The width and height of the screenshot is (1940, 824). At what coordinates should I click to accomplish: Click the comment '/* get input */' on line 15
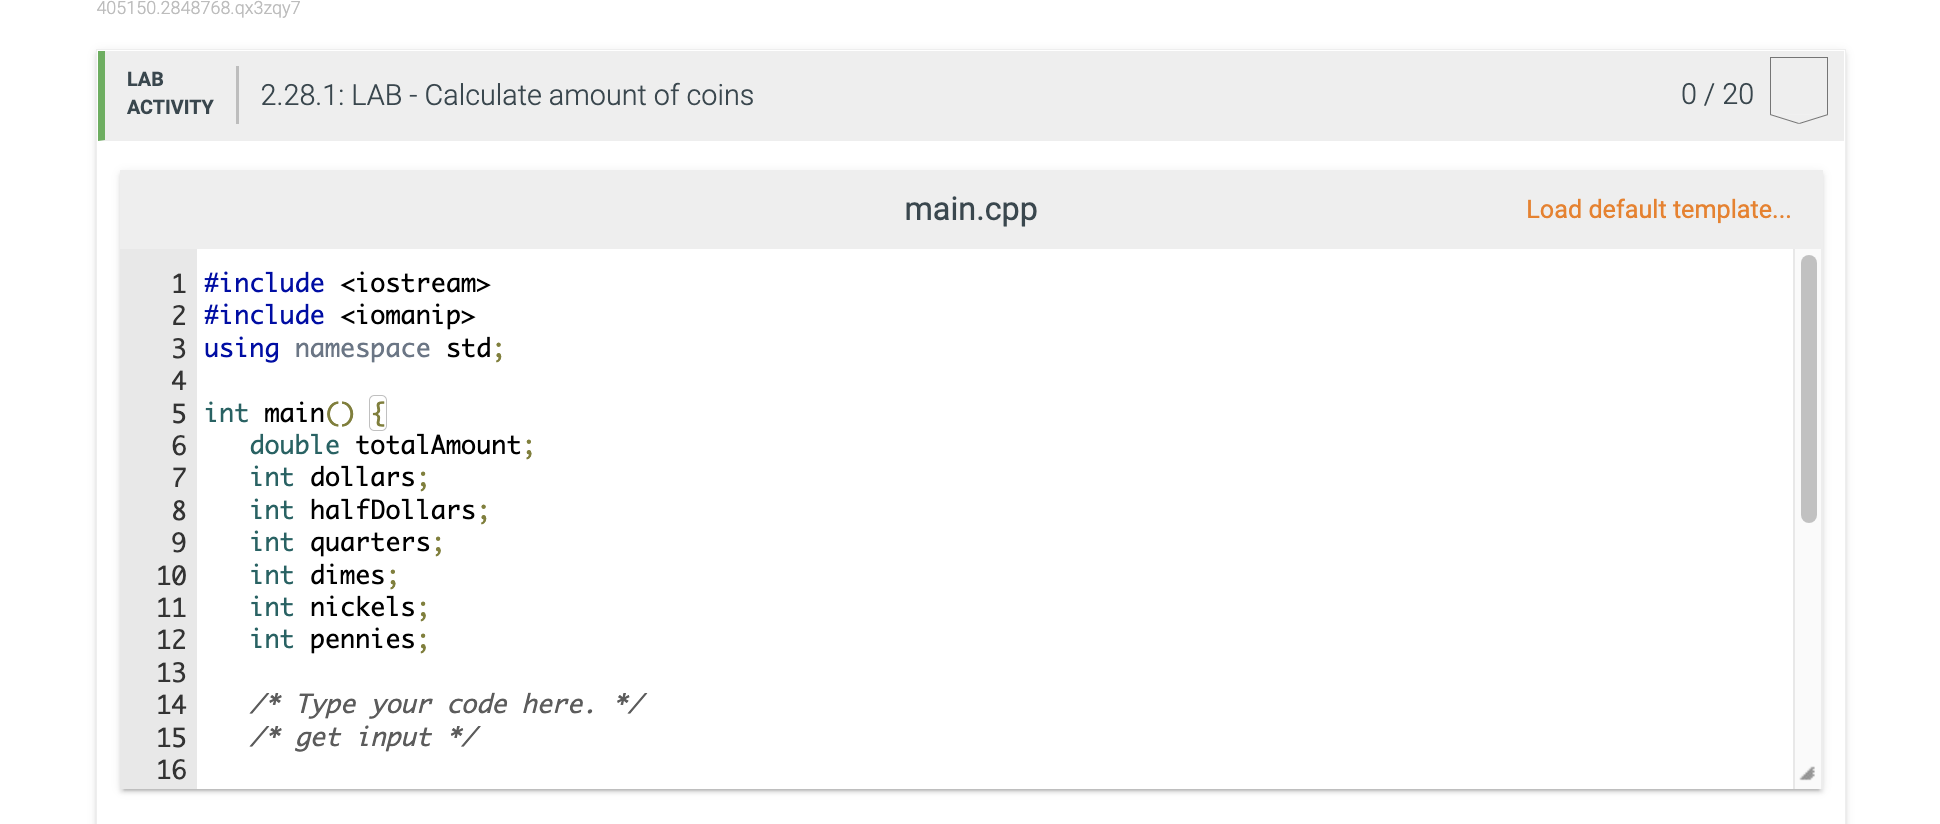tap(365, 737)
